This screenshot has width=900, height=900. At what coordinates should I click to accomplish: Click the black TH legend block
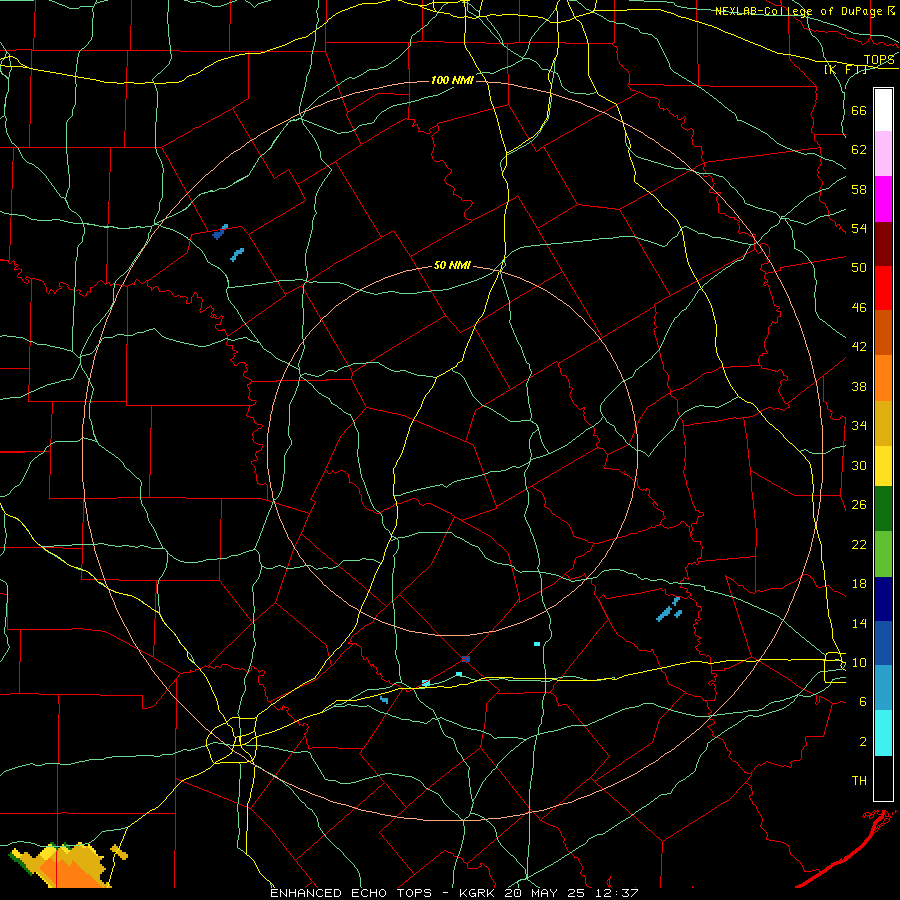coord(883,778)
